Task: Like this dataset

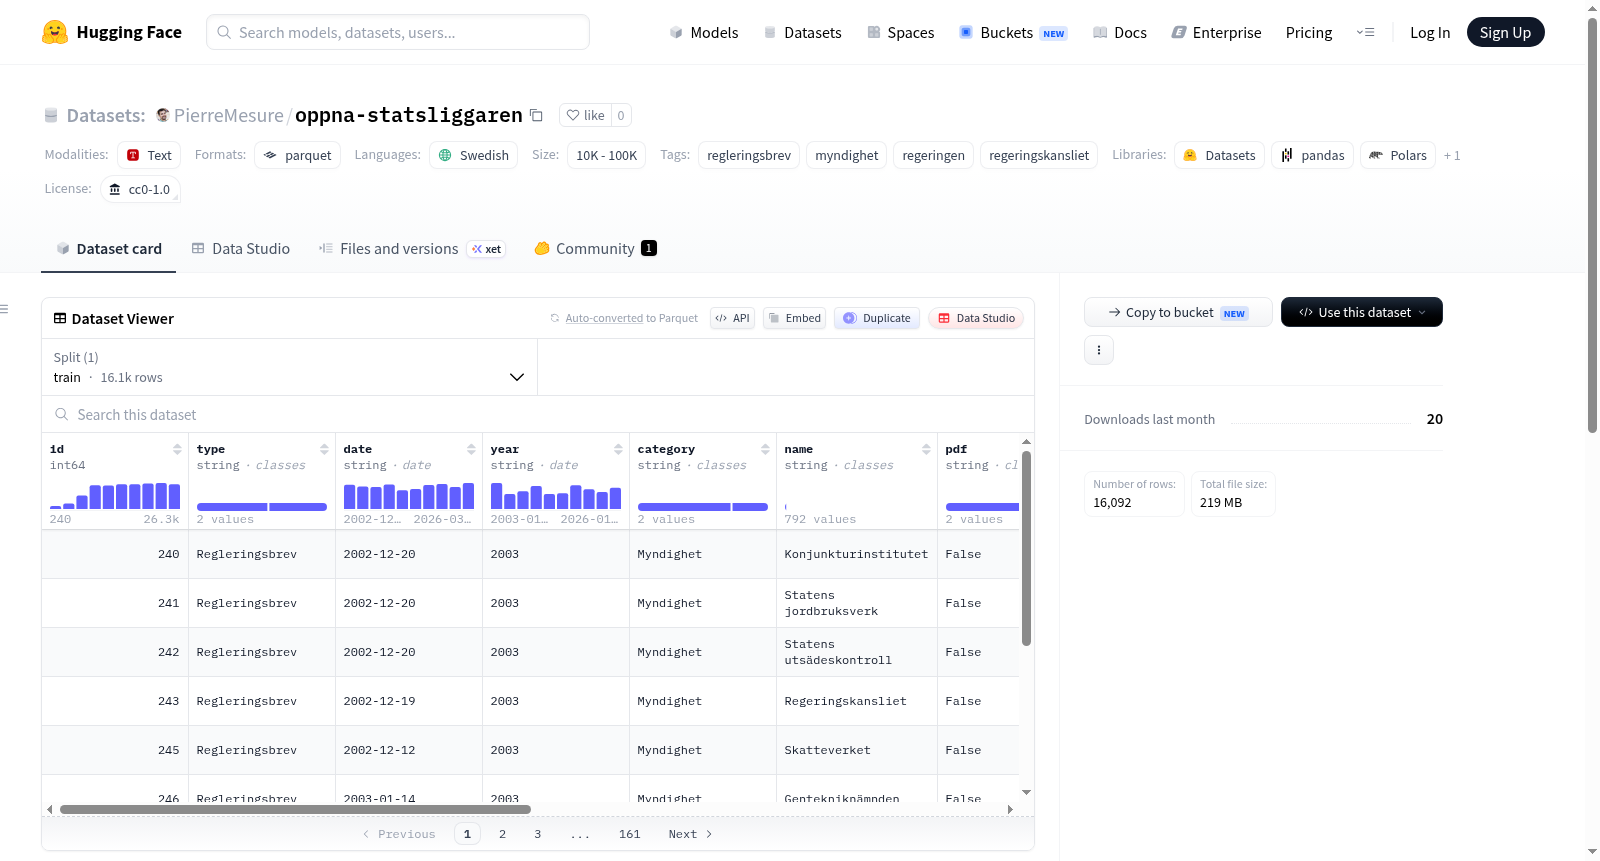Action: tap(586, 115)
